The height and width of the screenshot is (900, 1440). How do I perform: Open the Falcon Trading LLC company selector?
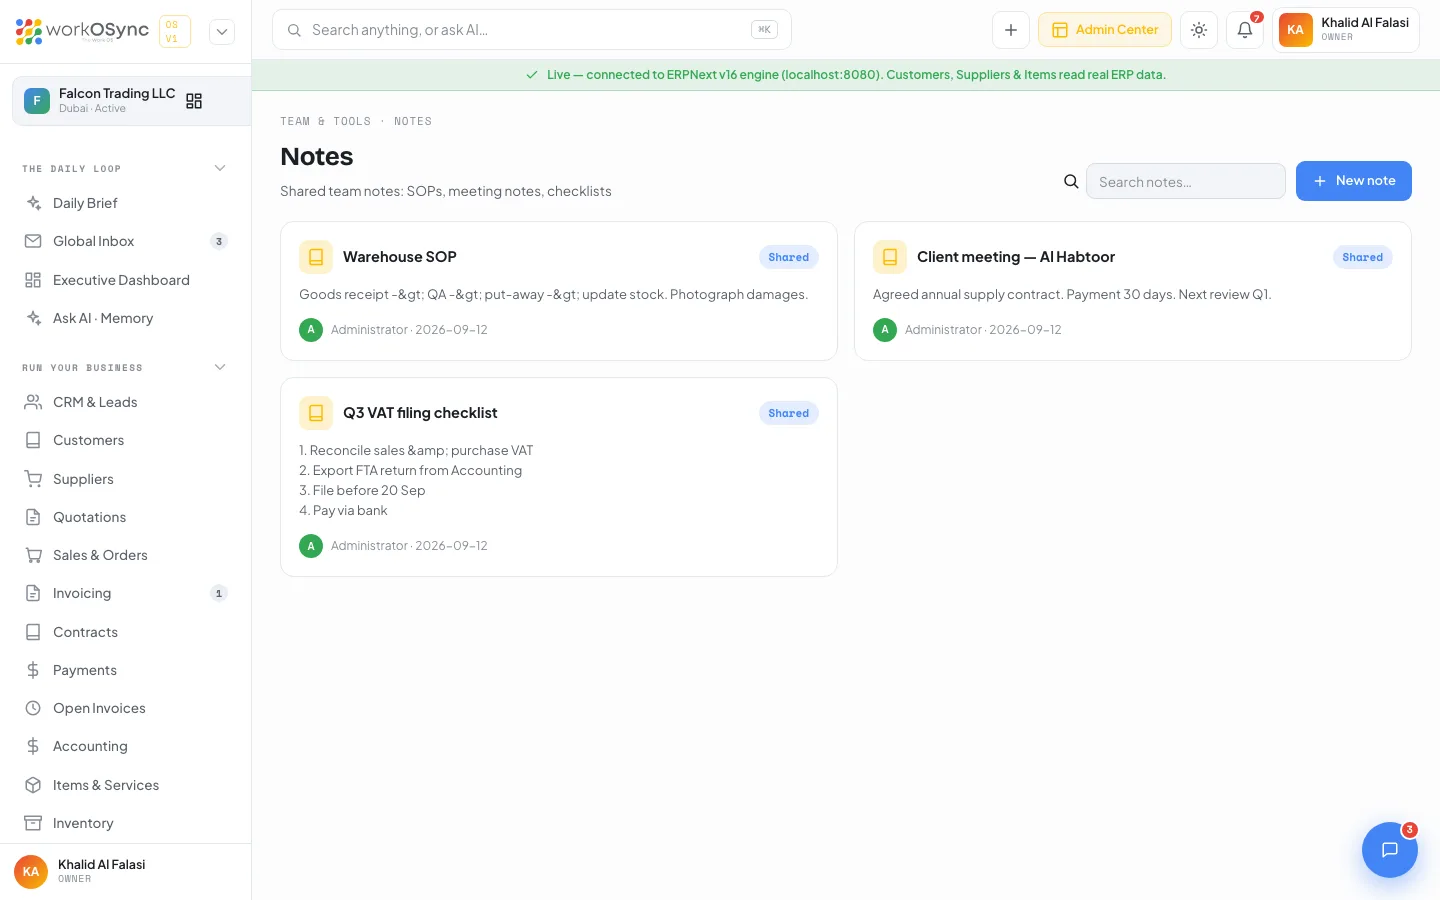click(x=131, y=101)
